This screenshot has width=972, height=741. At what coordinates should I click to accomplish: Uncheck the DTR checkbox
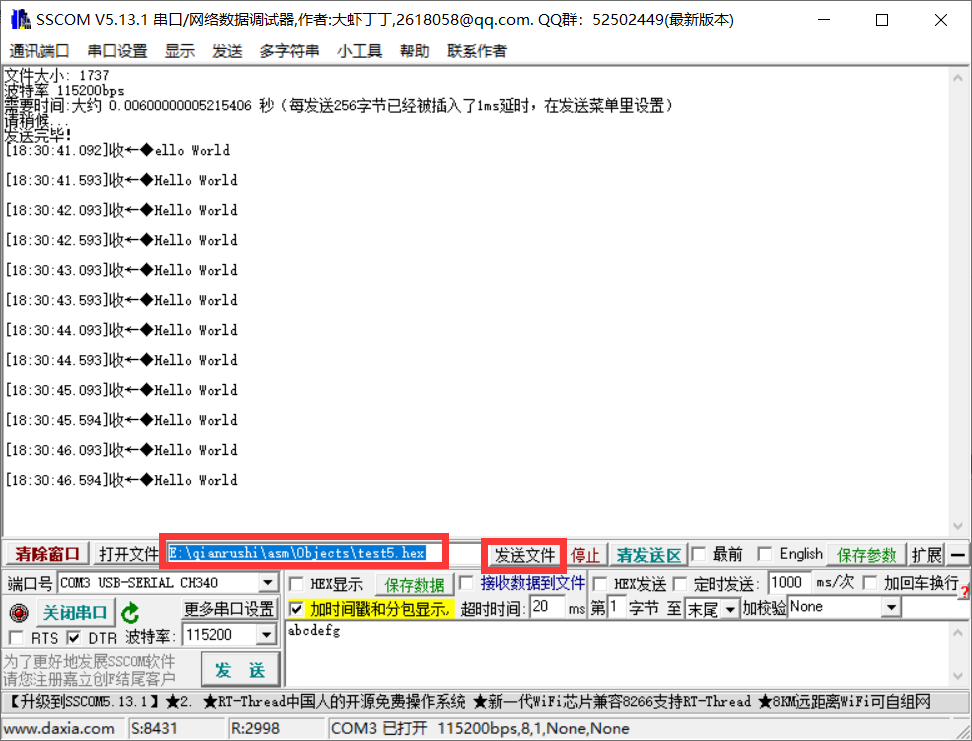74,637
